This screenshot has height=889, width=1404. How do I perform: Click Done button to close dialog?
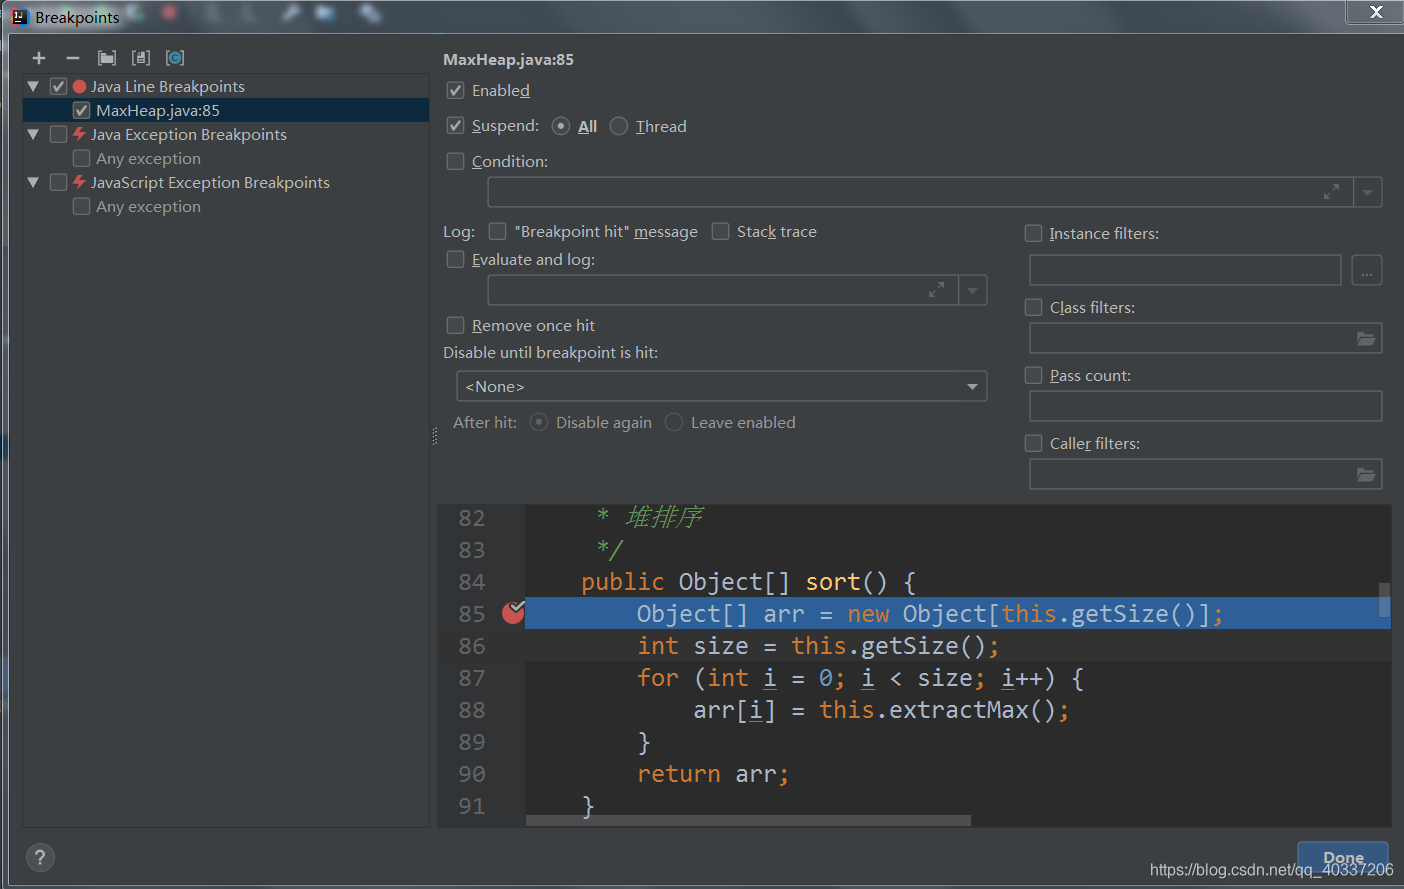(x=1343, y=858)
